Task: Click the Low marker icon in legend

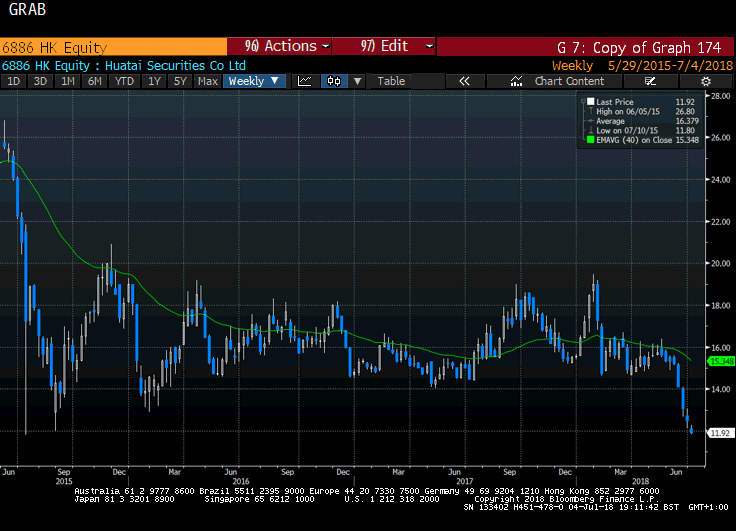Action: coord(591,130)
